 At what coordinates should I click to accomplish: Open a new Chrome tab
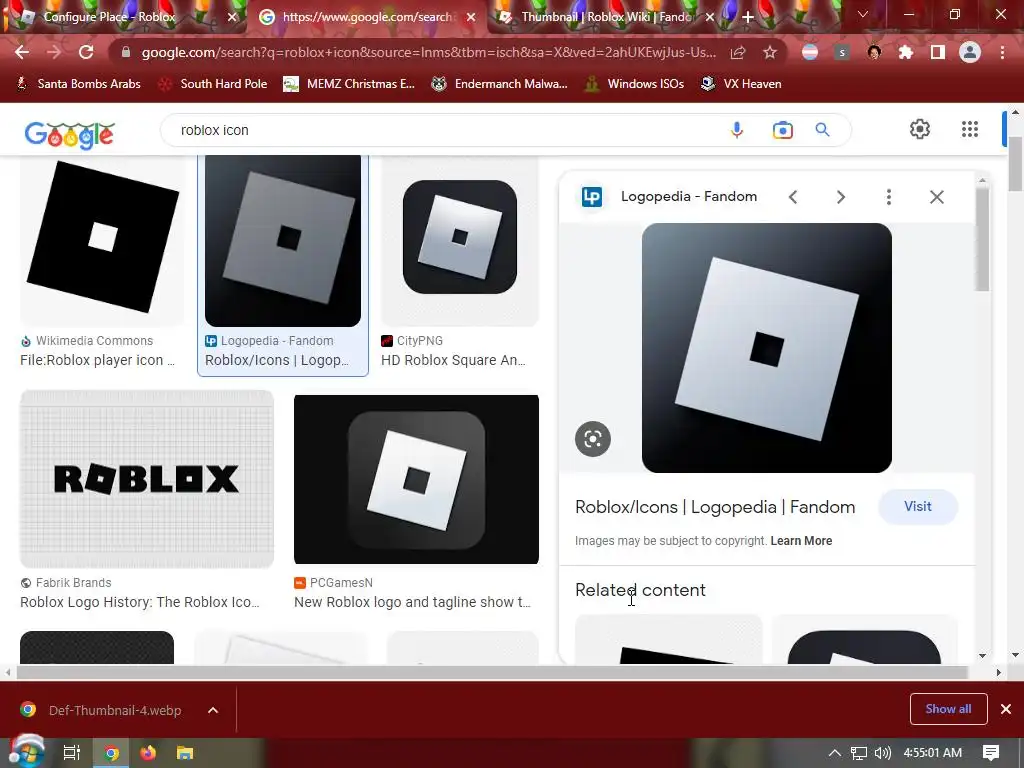tap(748, 17)
